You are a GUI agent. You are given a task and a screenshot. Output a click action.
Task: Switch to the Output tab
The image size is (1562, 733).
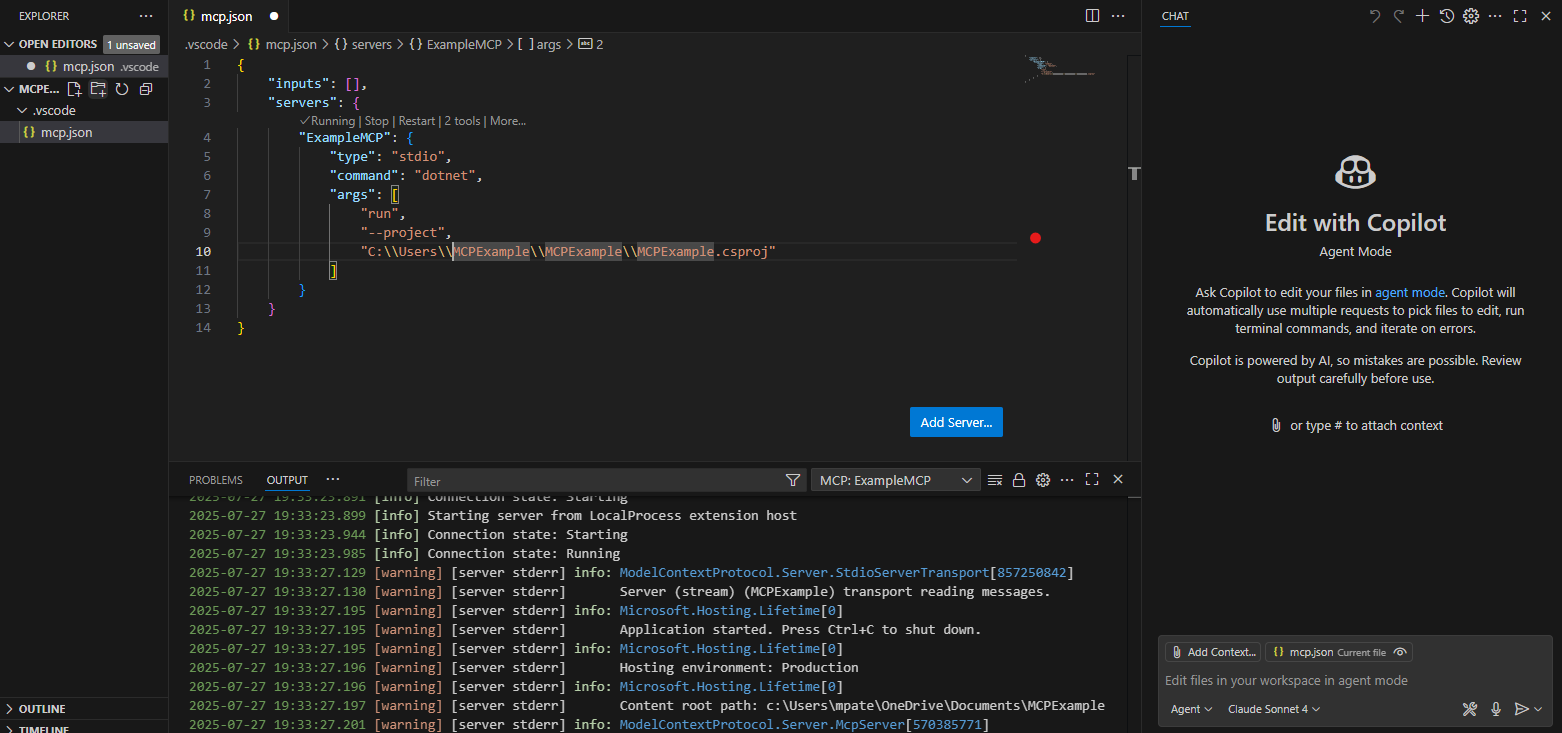[287, 480]
